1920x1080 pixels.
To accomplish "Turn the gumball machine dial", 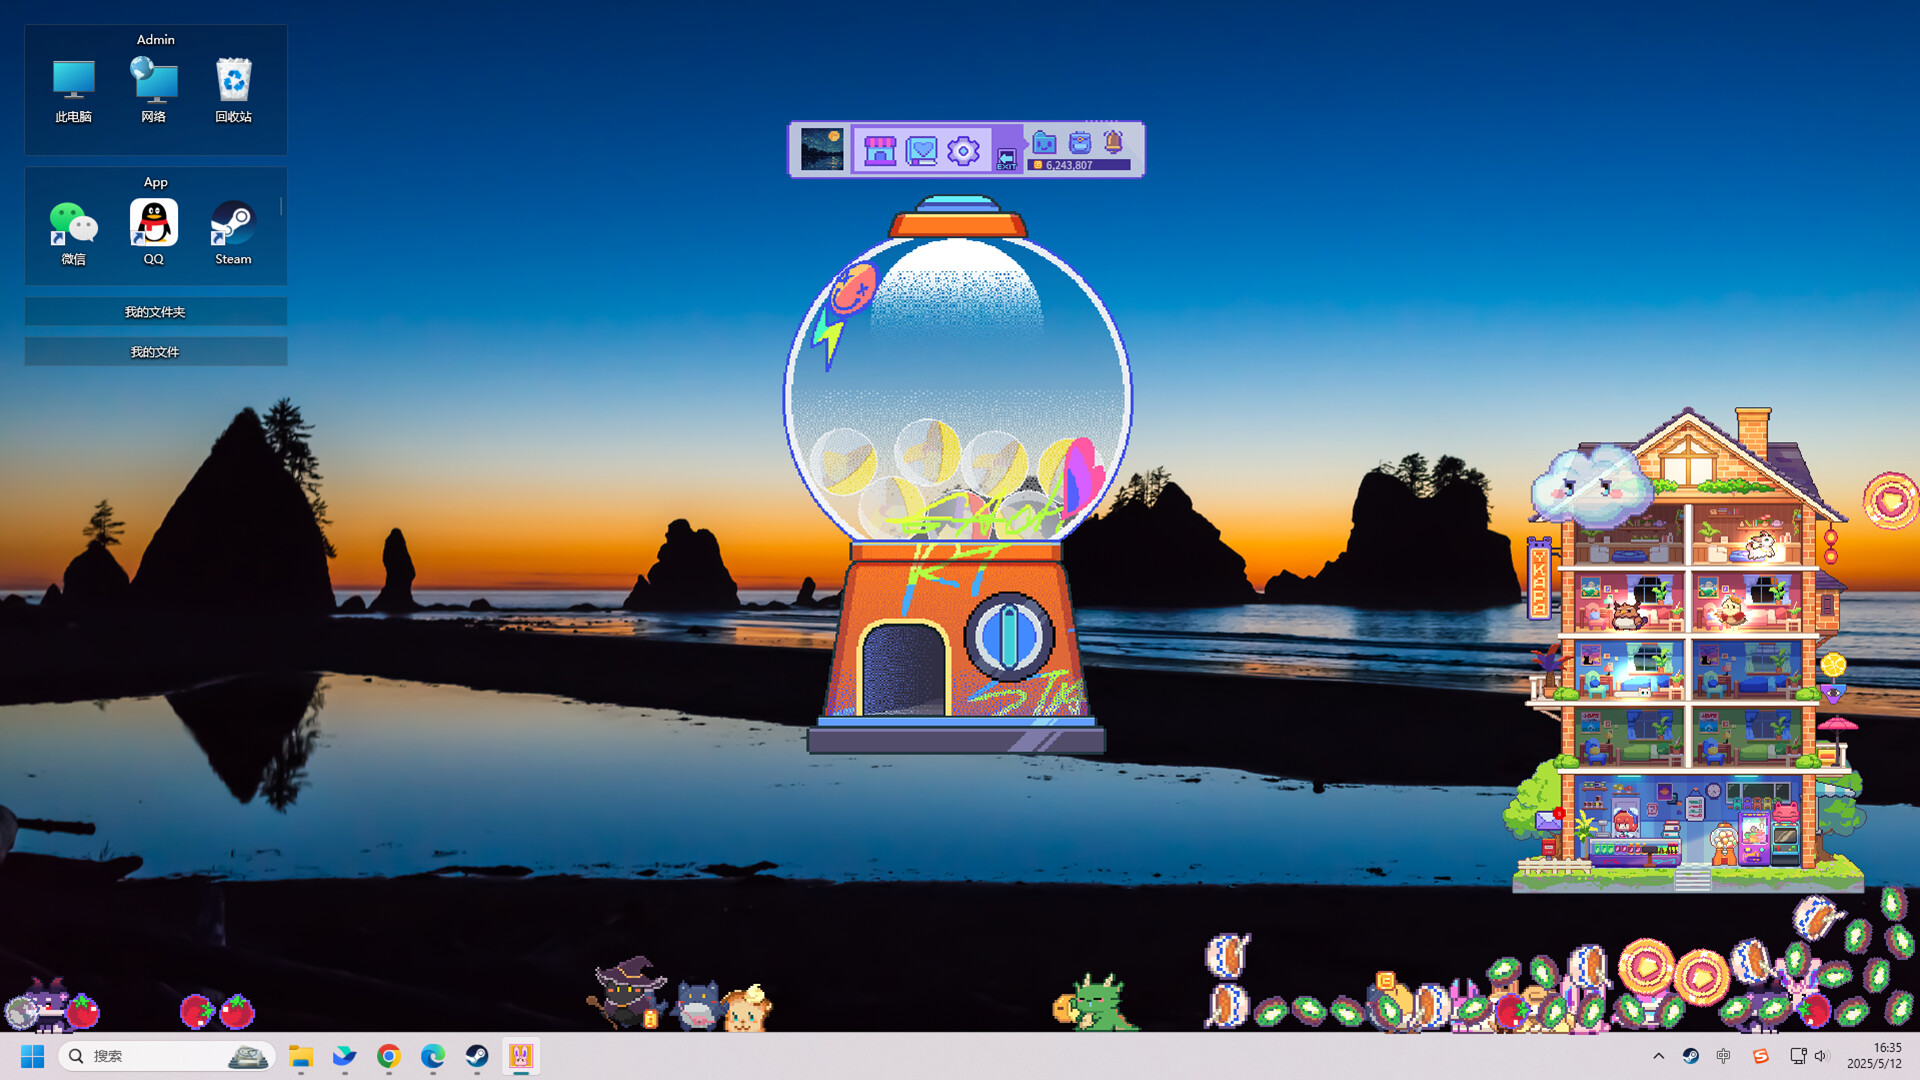I will click(1009, 637).
